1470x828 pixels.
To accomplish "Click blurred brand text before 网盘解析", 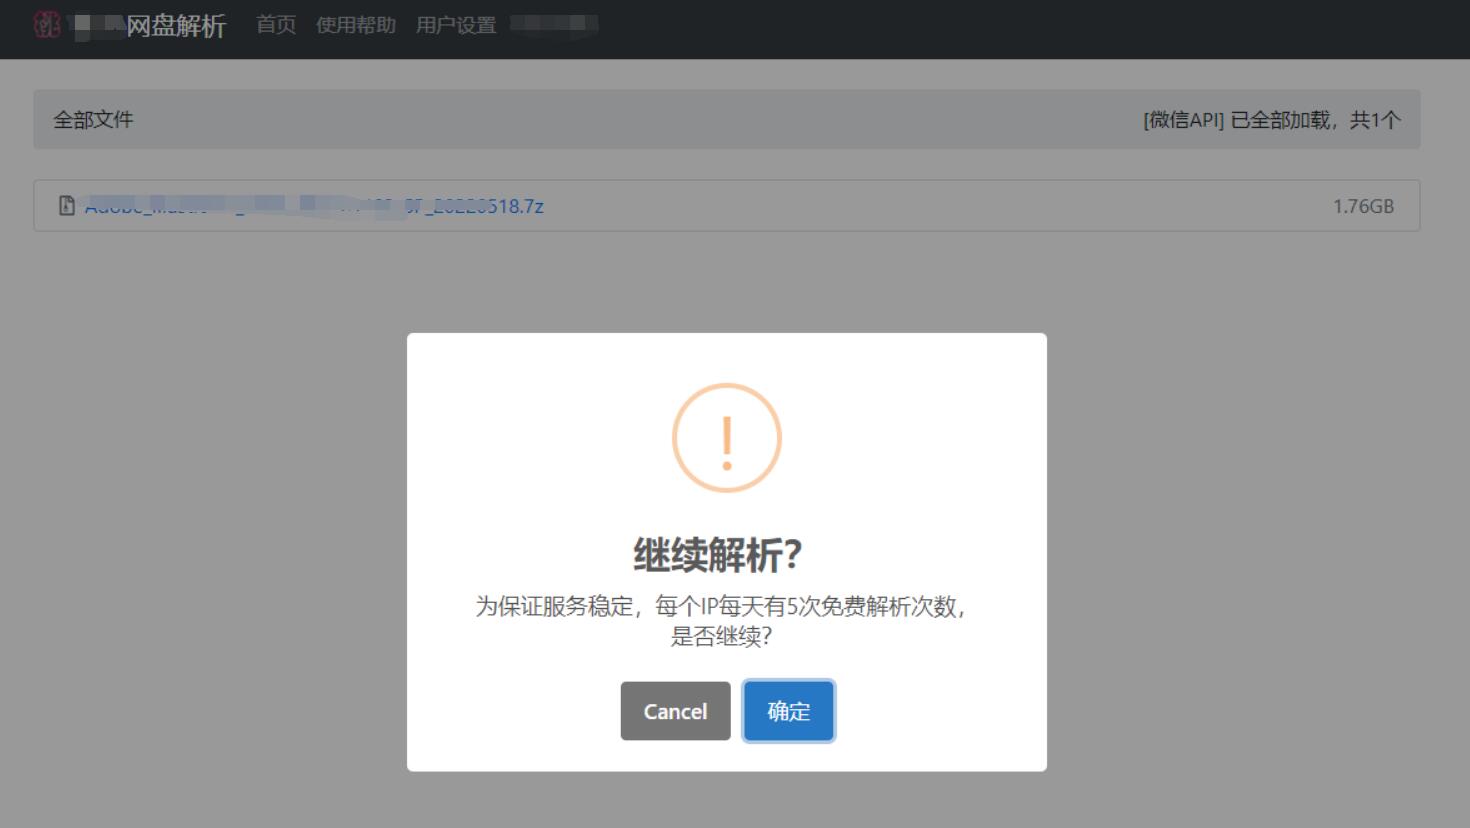I will [x=96, y=26].
